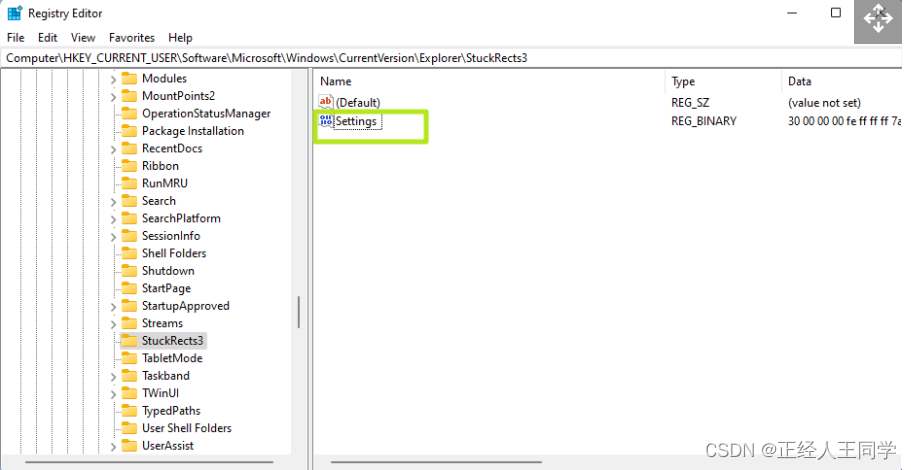
Task: Click the TypedPaths folder icon
Action: tap(130, 411)
